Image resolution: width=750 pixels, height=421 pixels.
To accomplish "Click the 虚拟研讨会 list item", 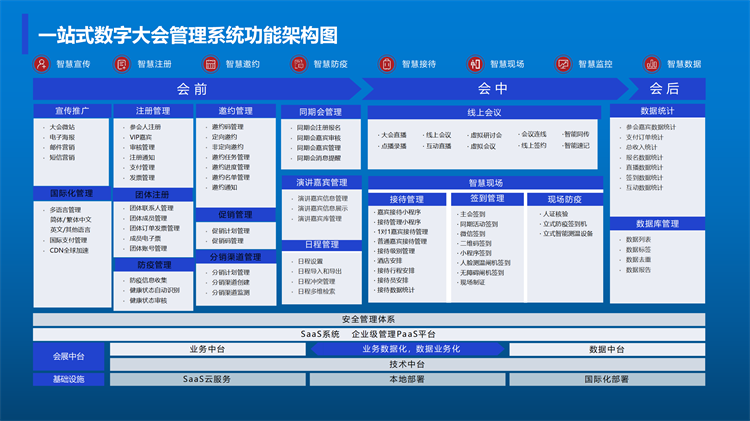I will pos(486,135).
